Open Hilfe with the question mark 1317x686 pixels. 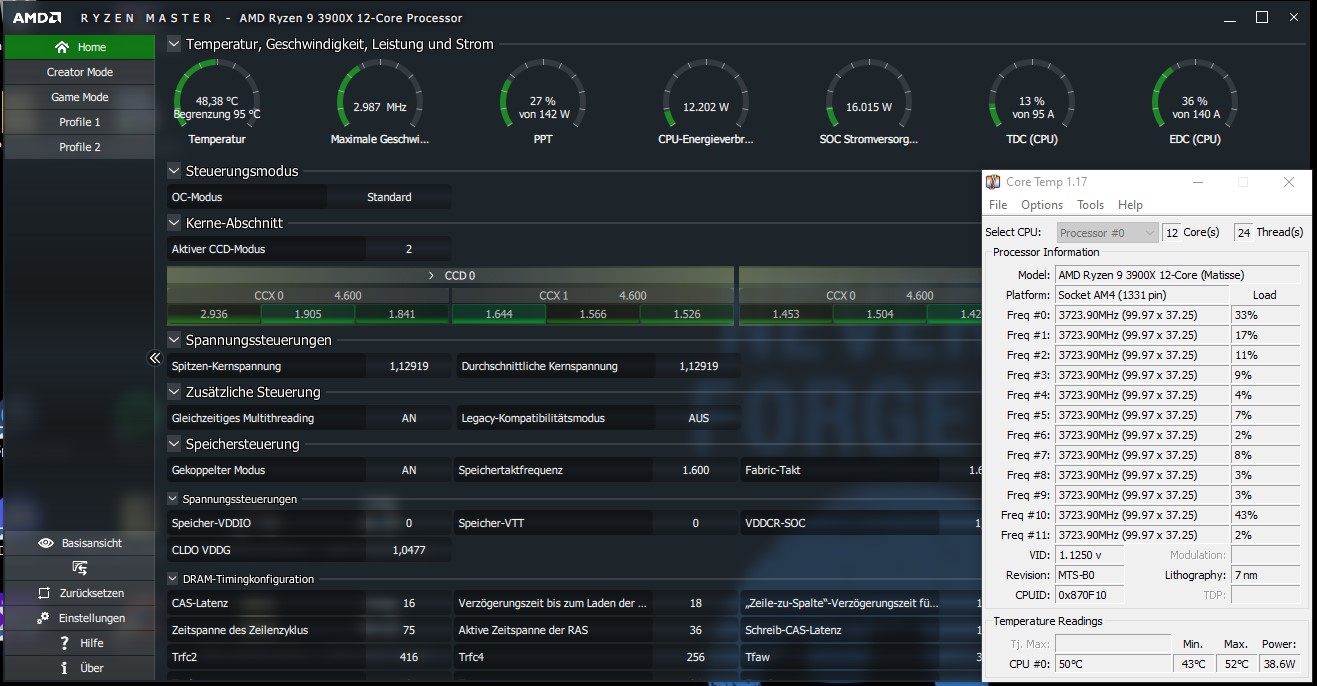80,643
